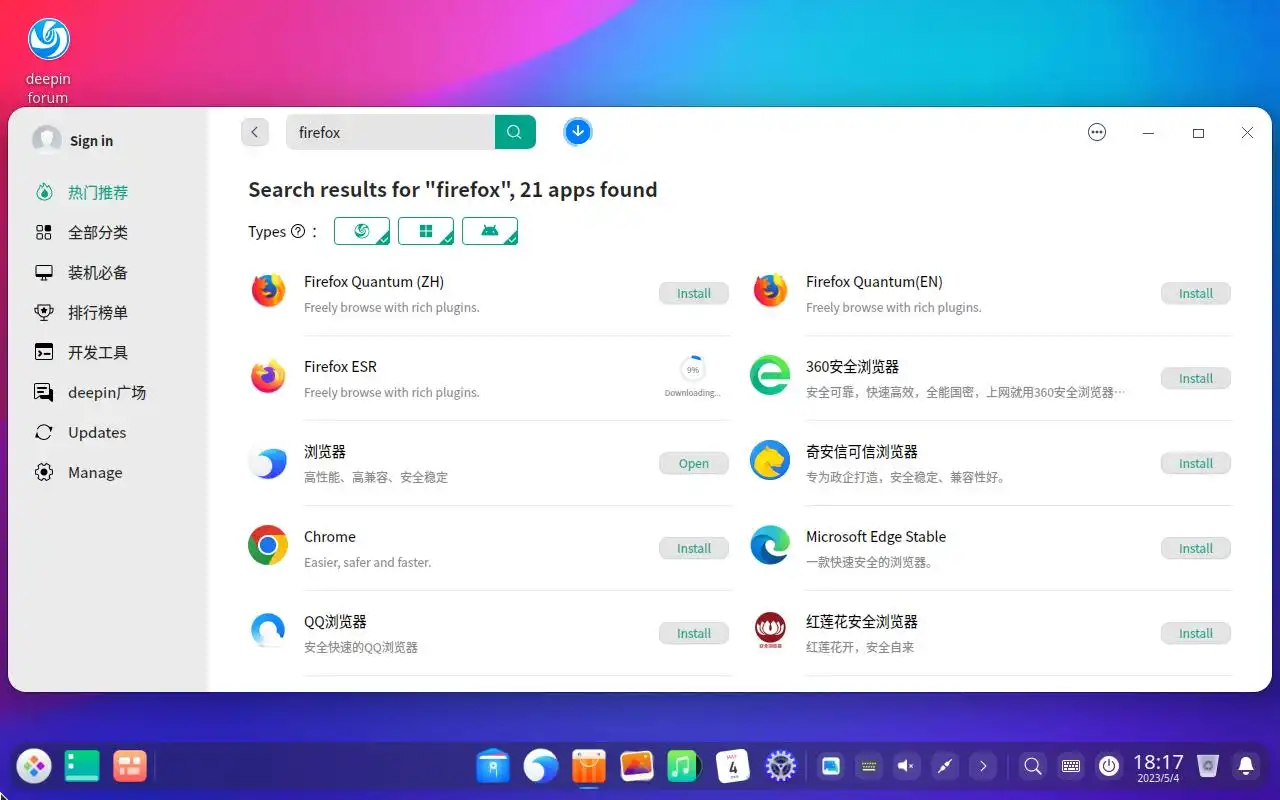Image resolution: width=1280 pixels, height=800 pixels.
Task: Open the file manager in the dock
Action: point(493,766)
